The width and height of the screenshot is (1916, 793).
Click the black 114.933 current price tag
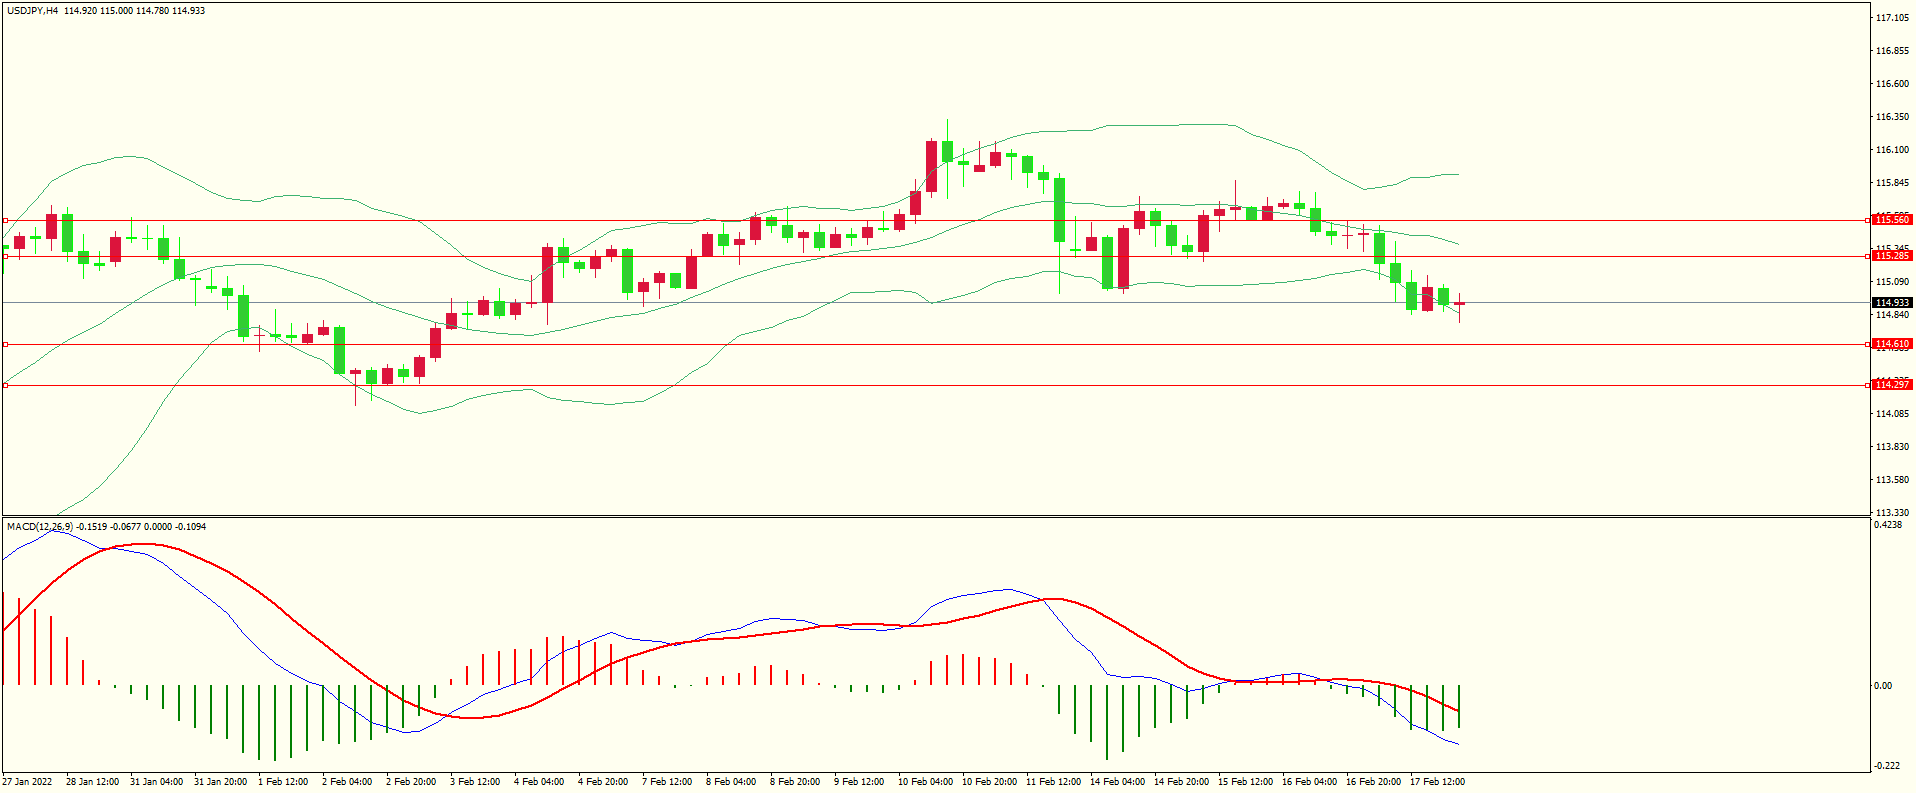click(x=1892, y=303)
